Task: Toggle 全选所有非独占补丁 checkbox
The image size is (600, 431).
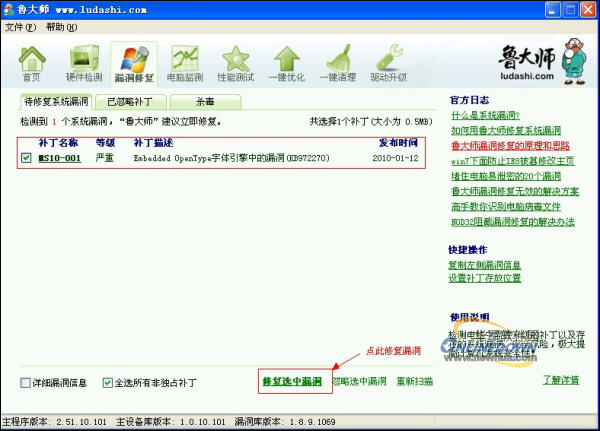Action: [108, 382]
